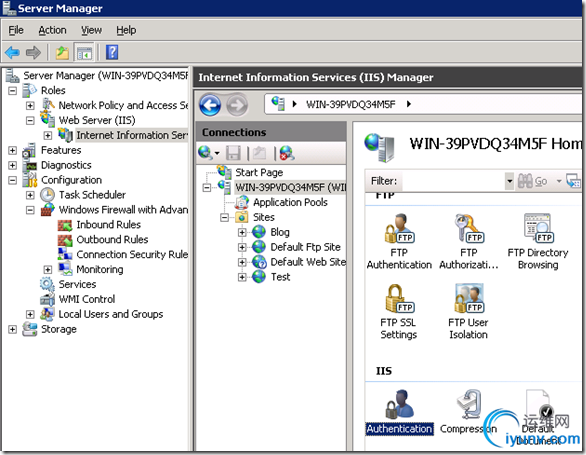Select the Blog site

tap(280, 232)
